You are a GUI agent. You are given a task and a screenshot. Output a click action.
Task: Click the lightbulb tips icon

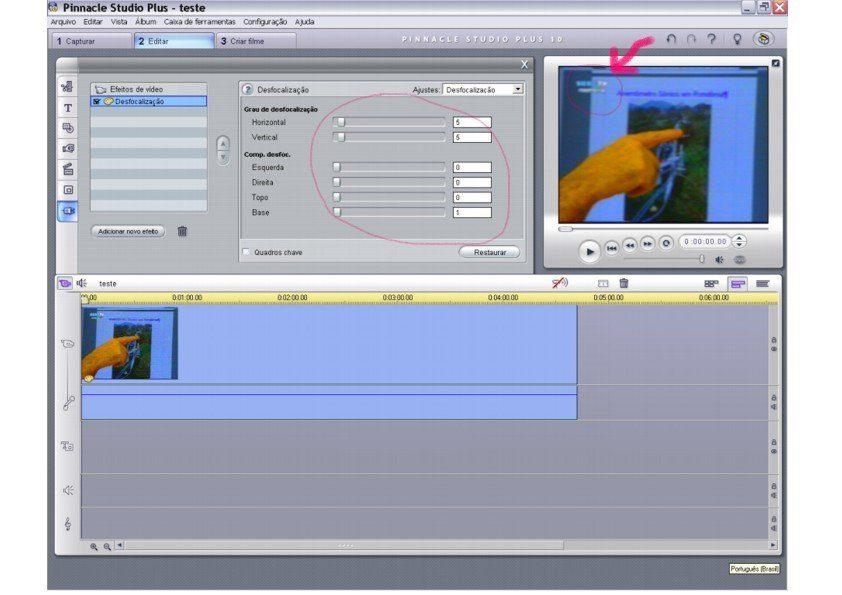click(737, 39)
